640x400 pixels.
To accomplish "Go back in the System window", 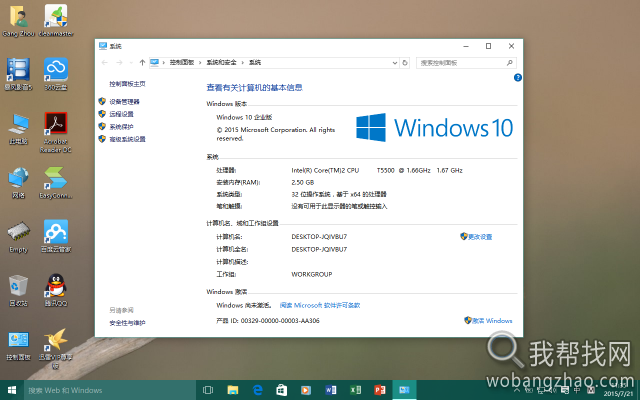I will pyautogui.click(x=104, y=62).
